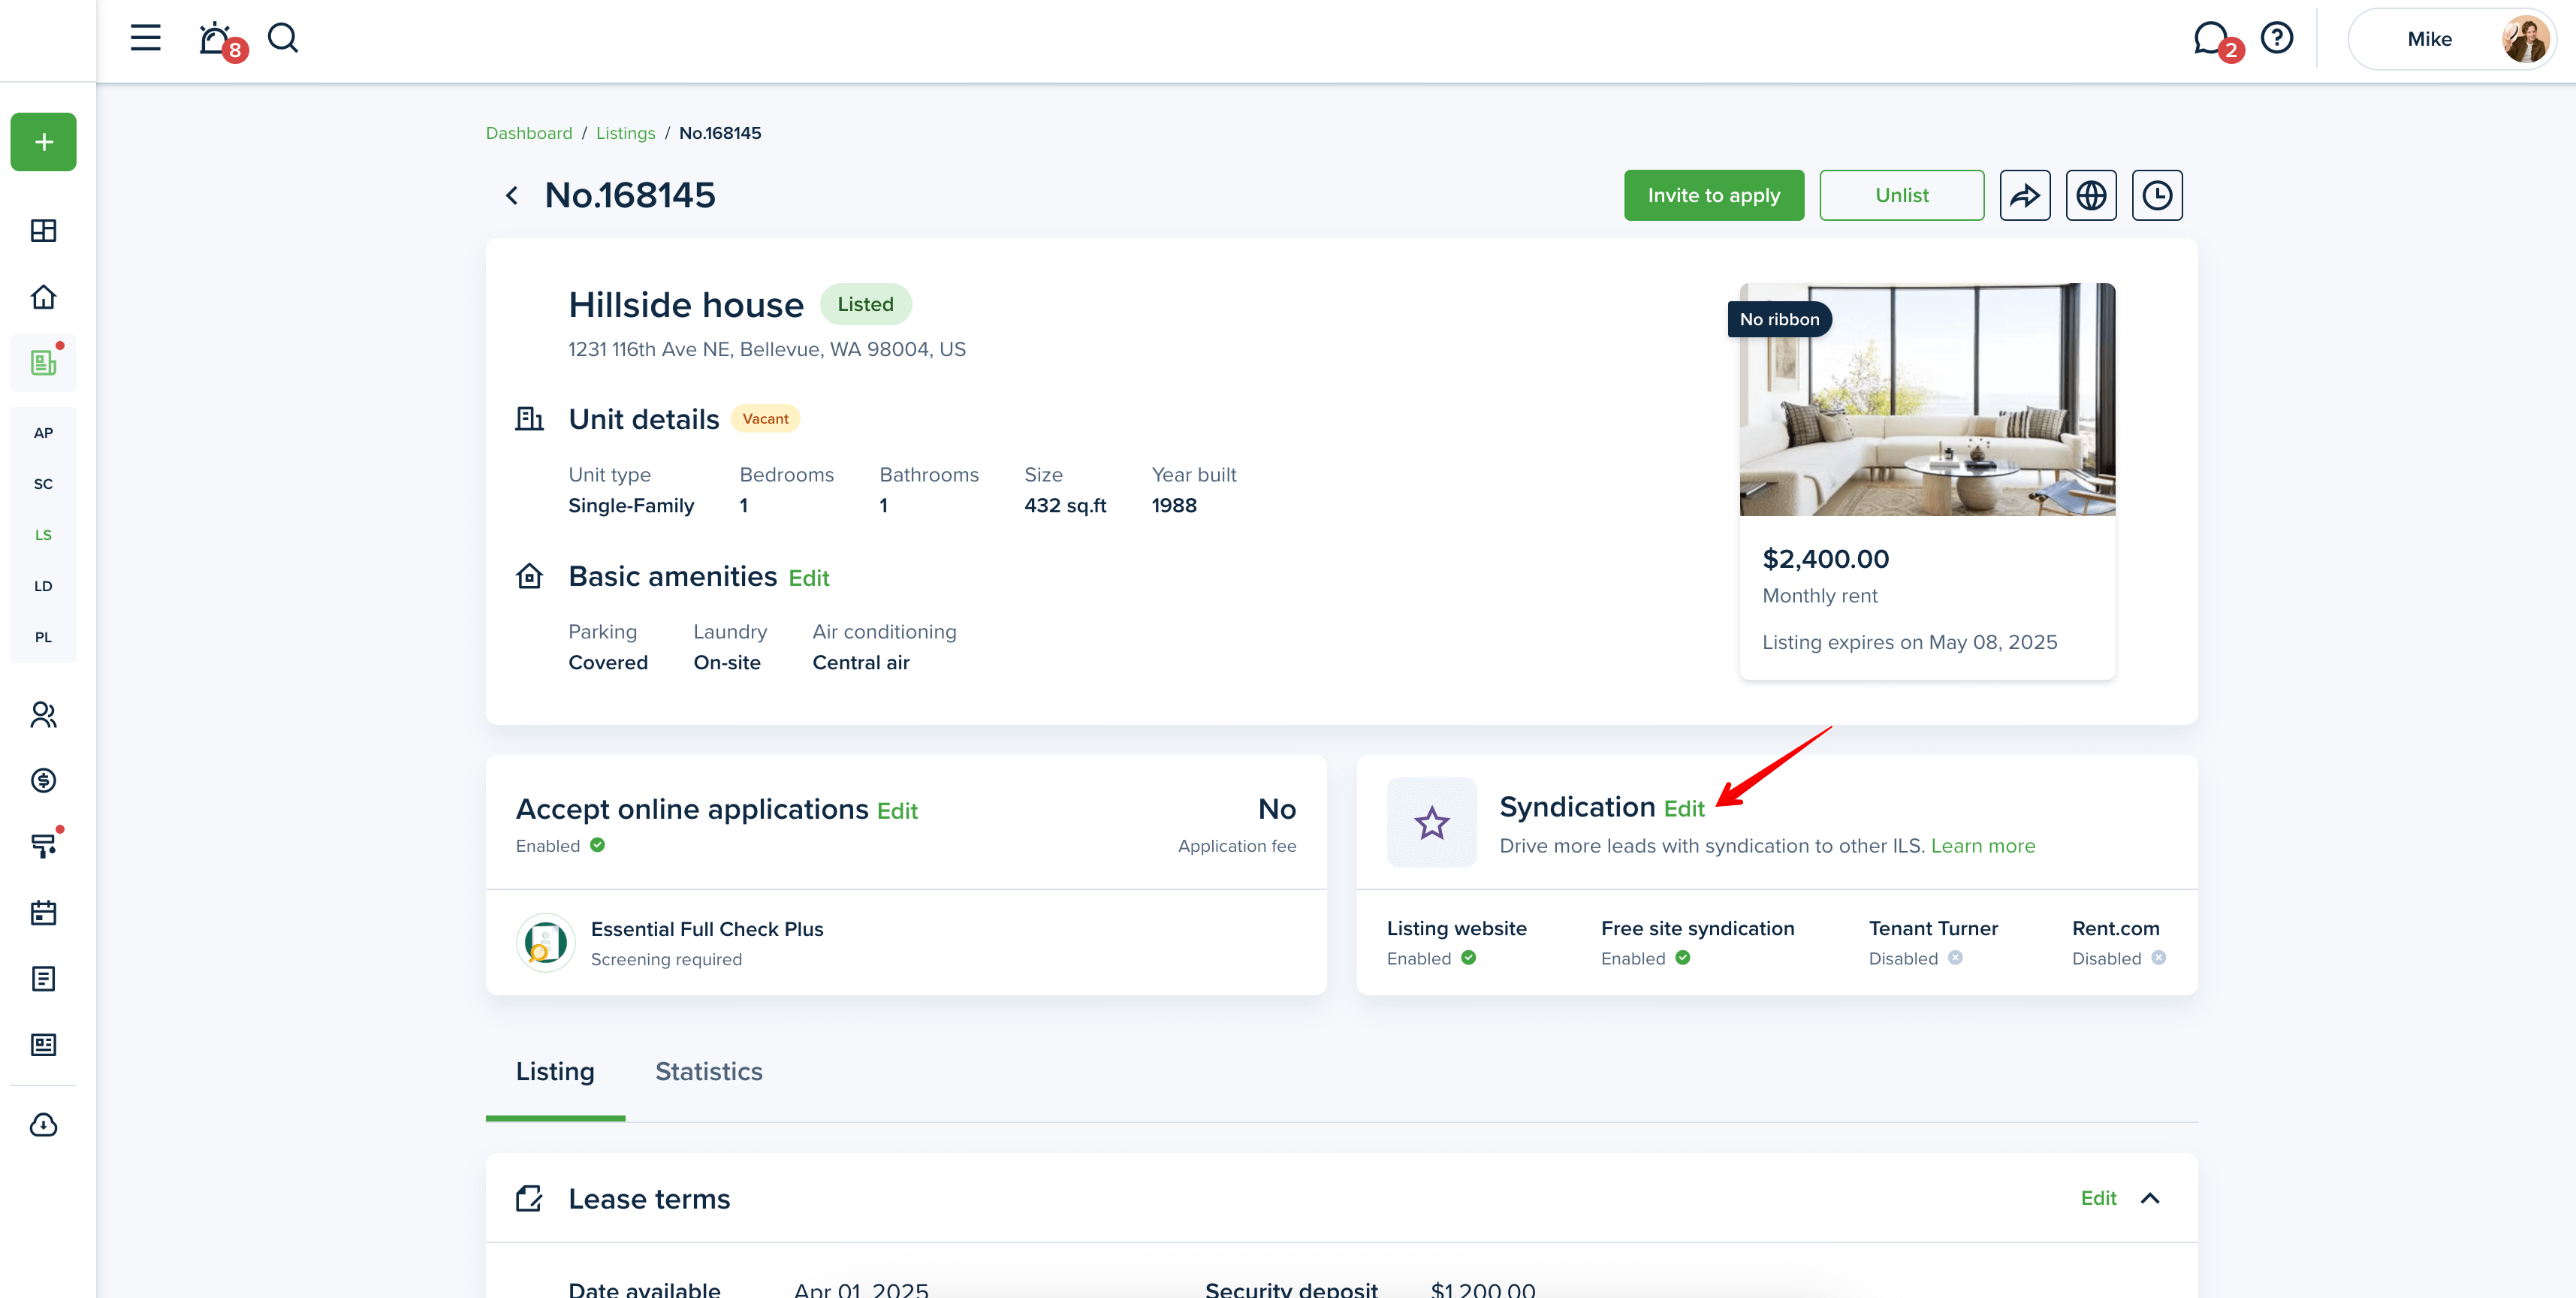Viewport: 2576px width, 1298px height.
Task: Click the Lease terms pencil icon
Action: tap(529, 1198)
